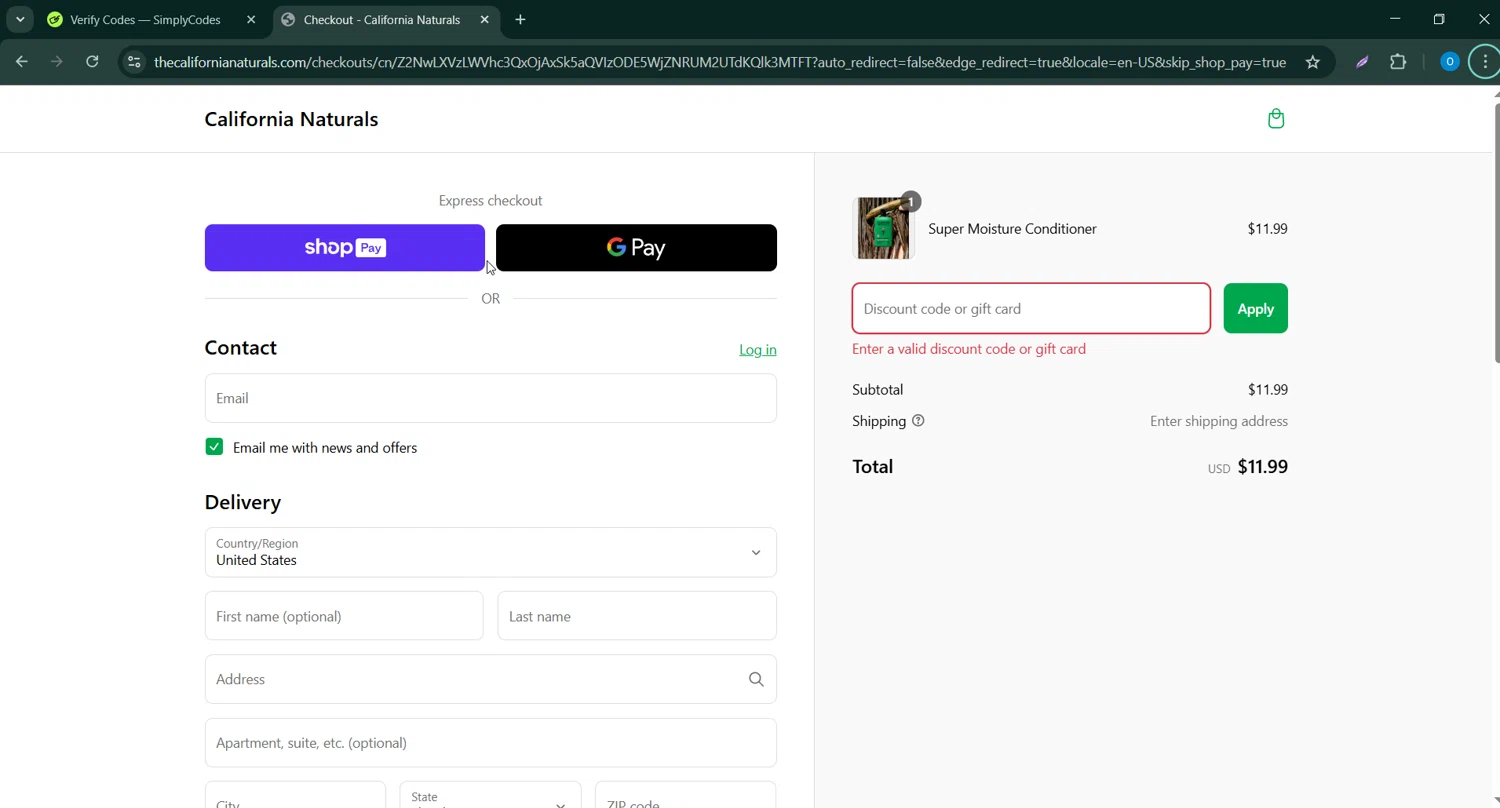
Task: Open the browser extensions puzzle icon
Action: [x=1398, y=62]
